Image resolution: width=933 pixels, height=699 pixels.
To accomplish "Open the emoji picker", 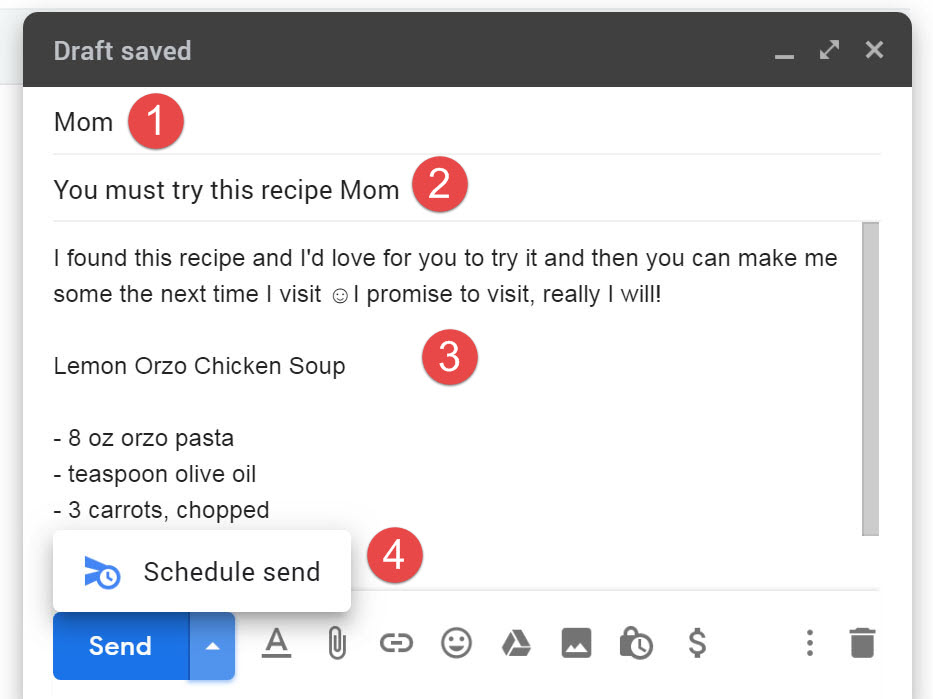I will coord(456,643).
